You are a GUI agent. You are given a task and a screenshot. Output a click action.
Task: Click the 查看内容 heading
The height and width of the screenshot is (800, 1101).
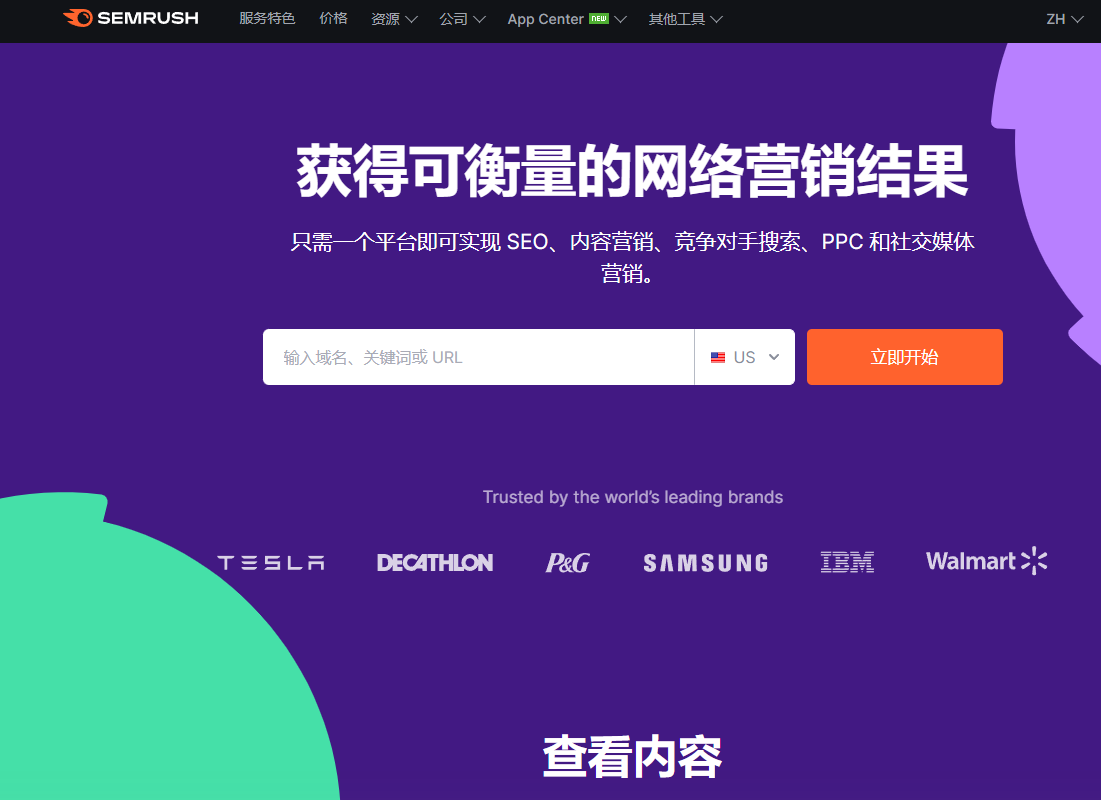click(632, 756)
